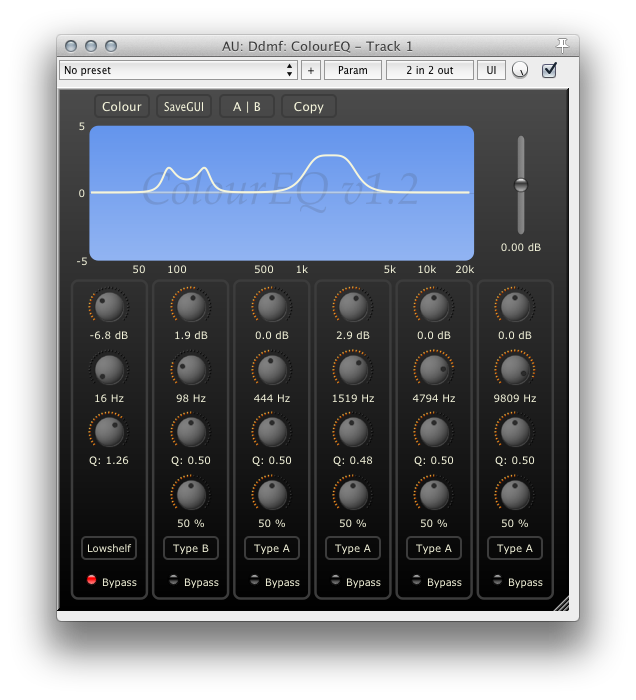Toggle Bypass on the 4794 Hz band
636x700 pixels.
coord(416,580)
